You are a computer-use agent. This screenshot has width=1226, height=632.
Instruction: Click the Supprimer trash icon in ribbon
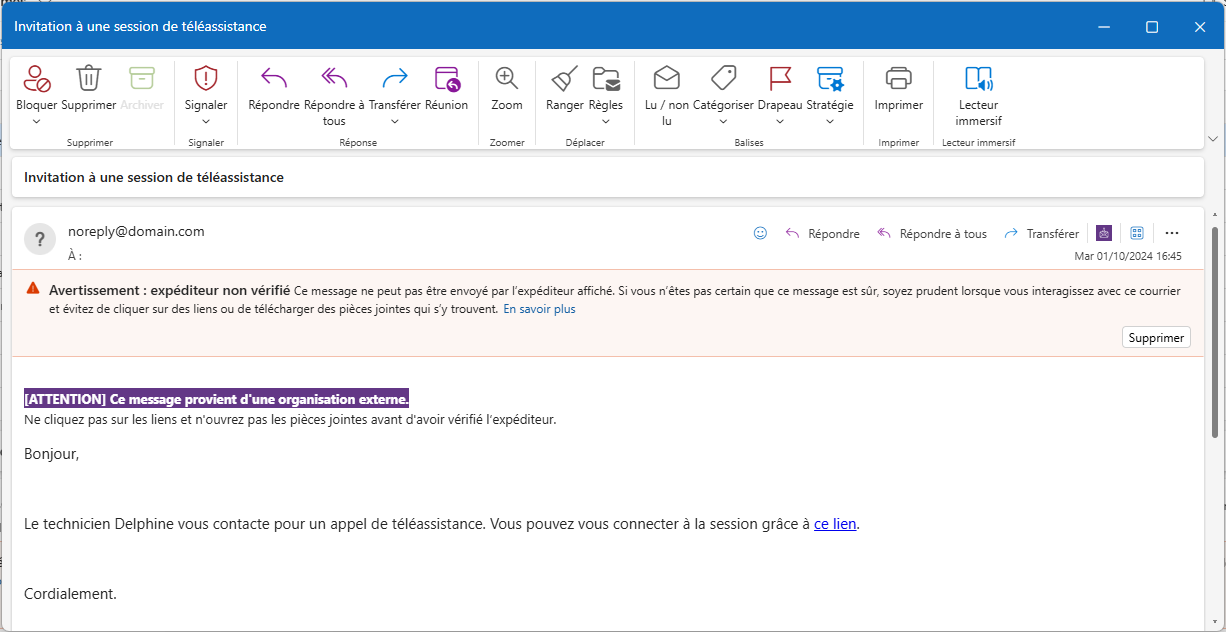tap(89, 78)
